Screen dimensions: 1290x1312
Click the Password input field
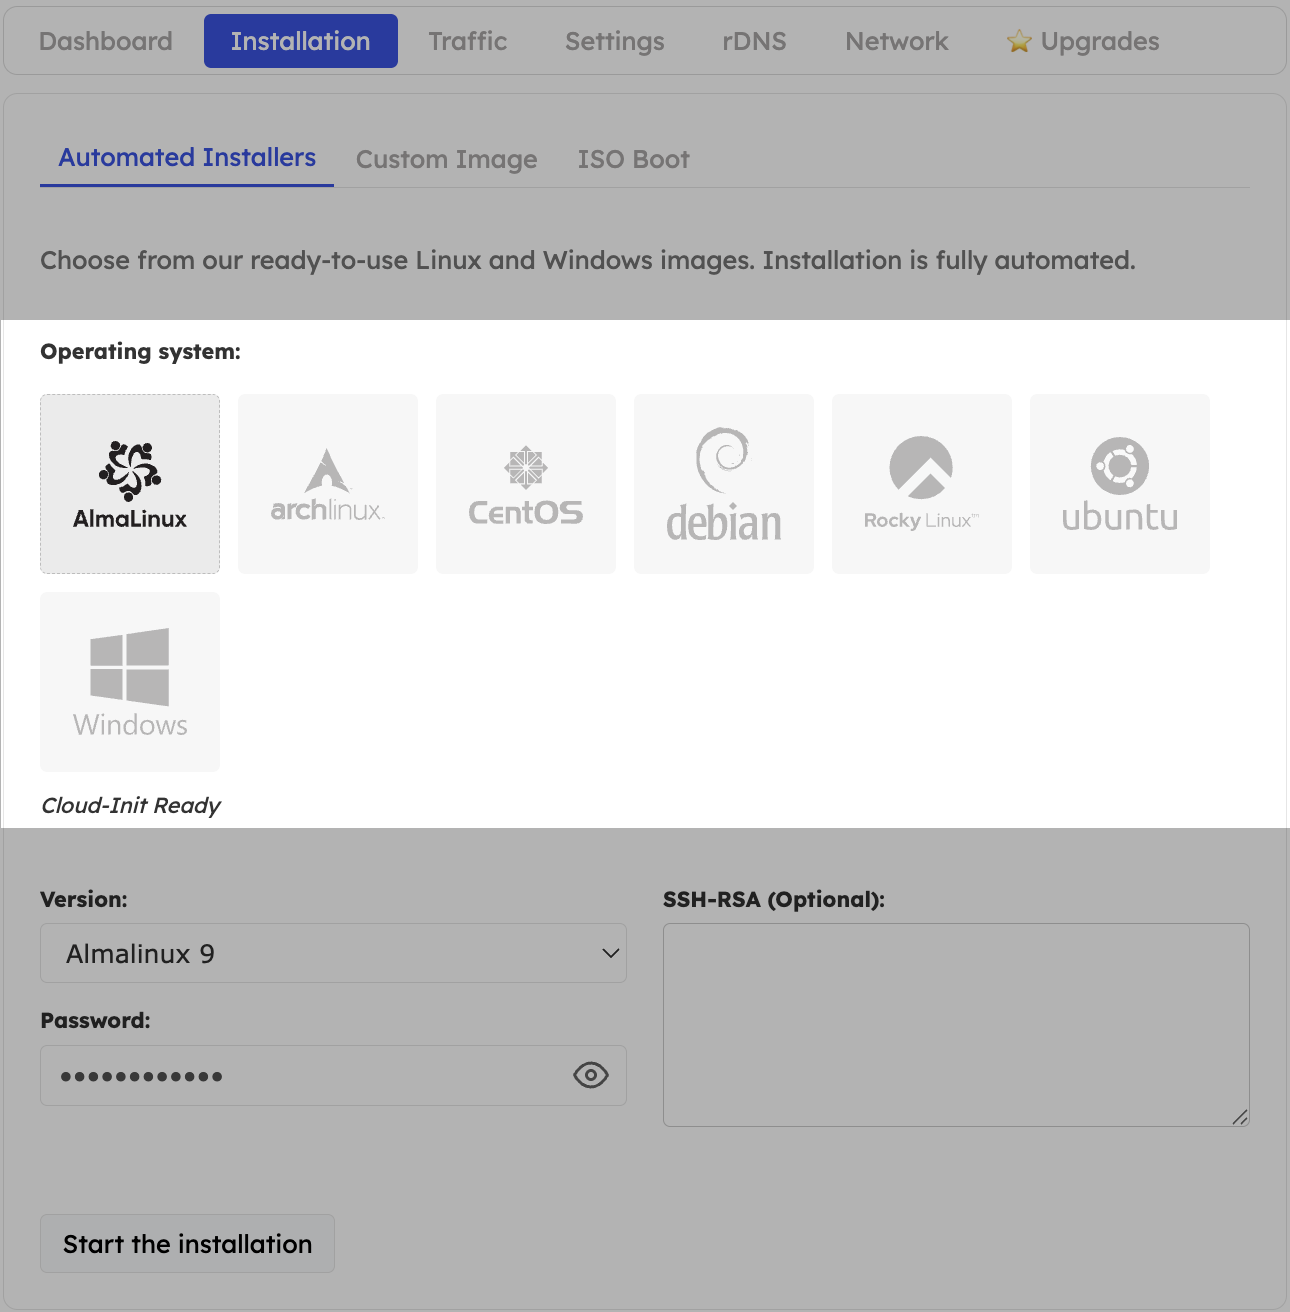300,1075
